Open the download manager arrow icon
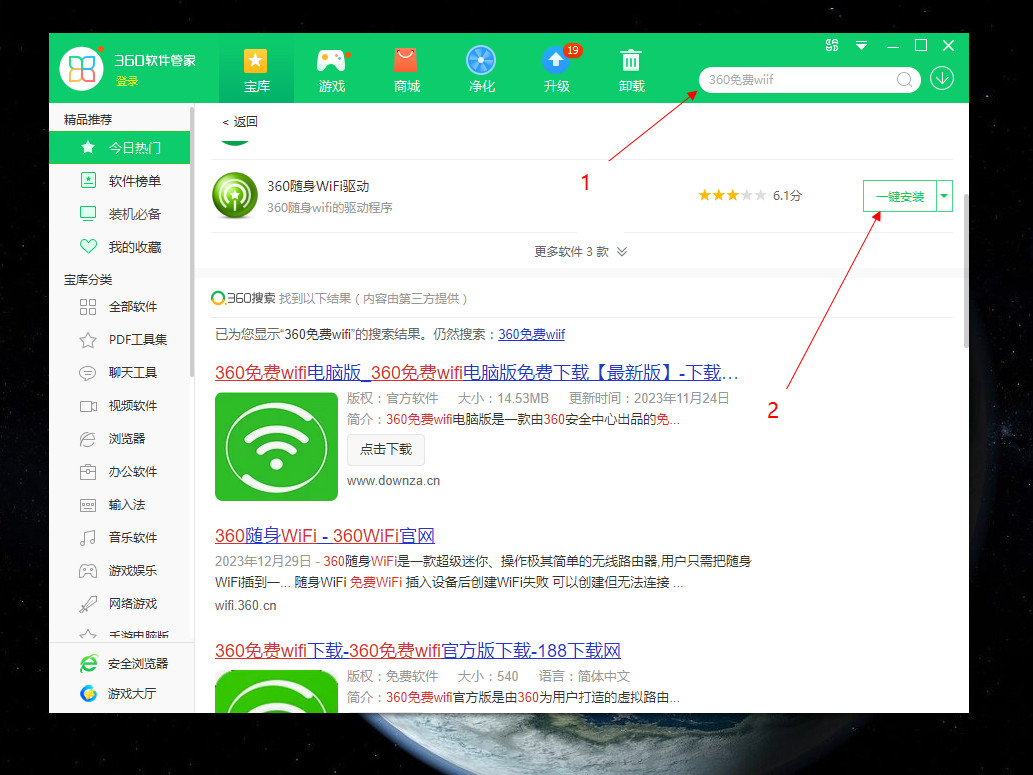The width and height of the screenshot is (1033, 775). 942,79
